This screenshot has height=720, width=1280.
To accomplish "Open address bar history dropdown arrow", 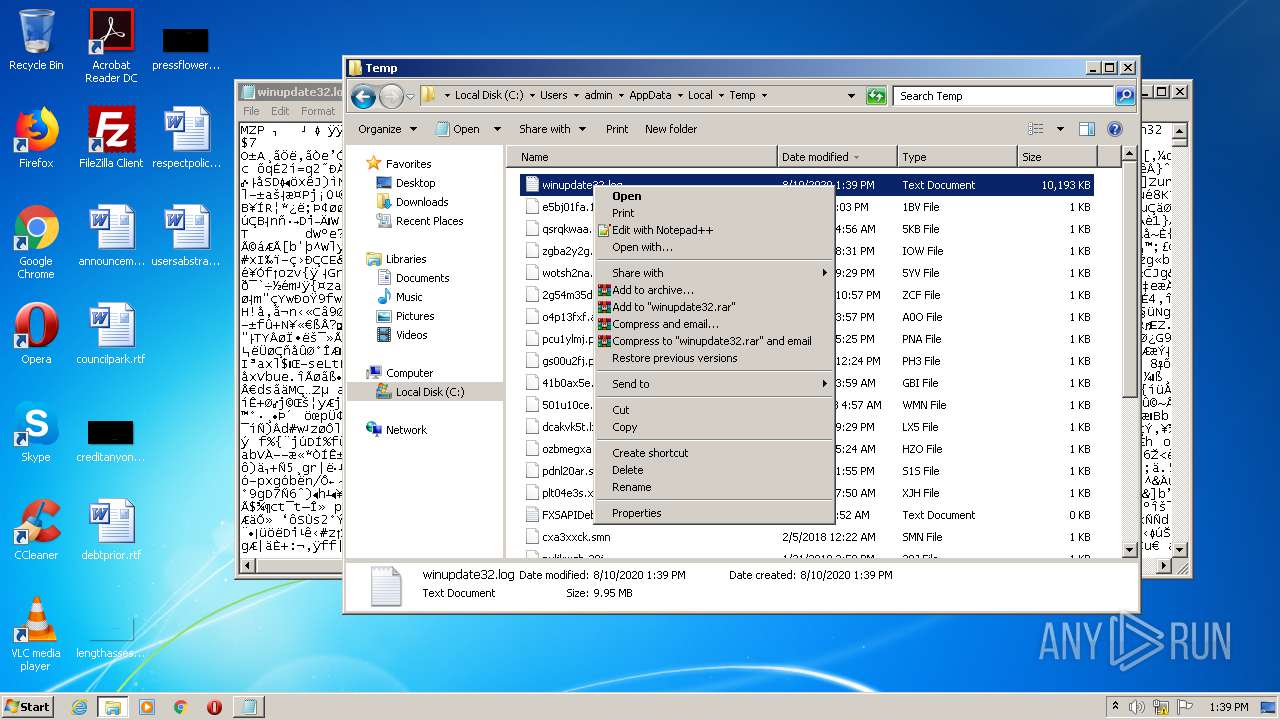I will [x=851, y=96].
